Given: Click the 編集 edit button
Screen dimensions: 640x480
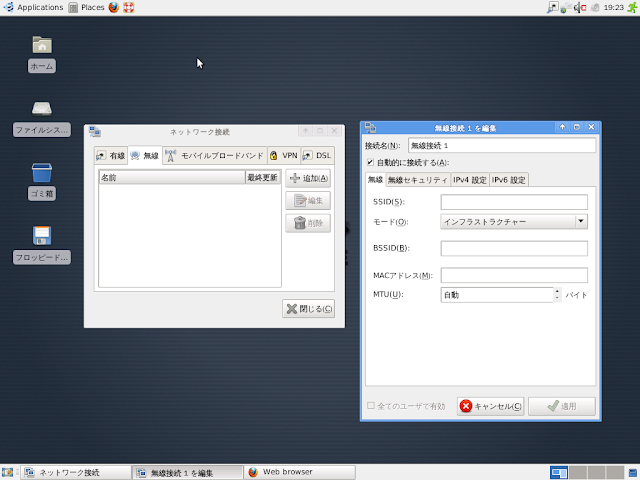Looking at the screenshot, I should click(x=308, y=200).
